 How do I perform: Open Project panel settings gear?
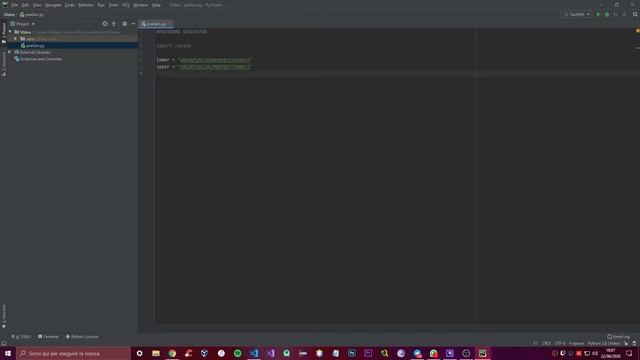pos(124,24)
